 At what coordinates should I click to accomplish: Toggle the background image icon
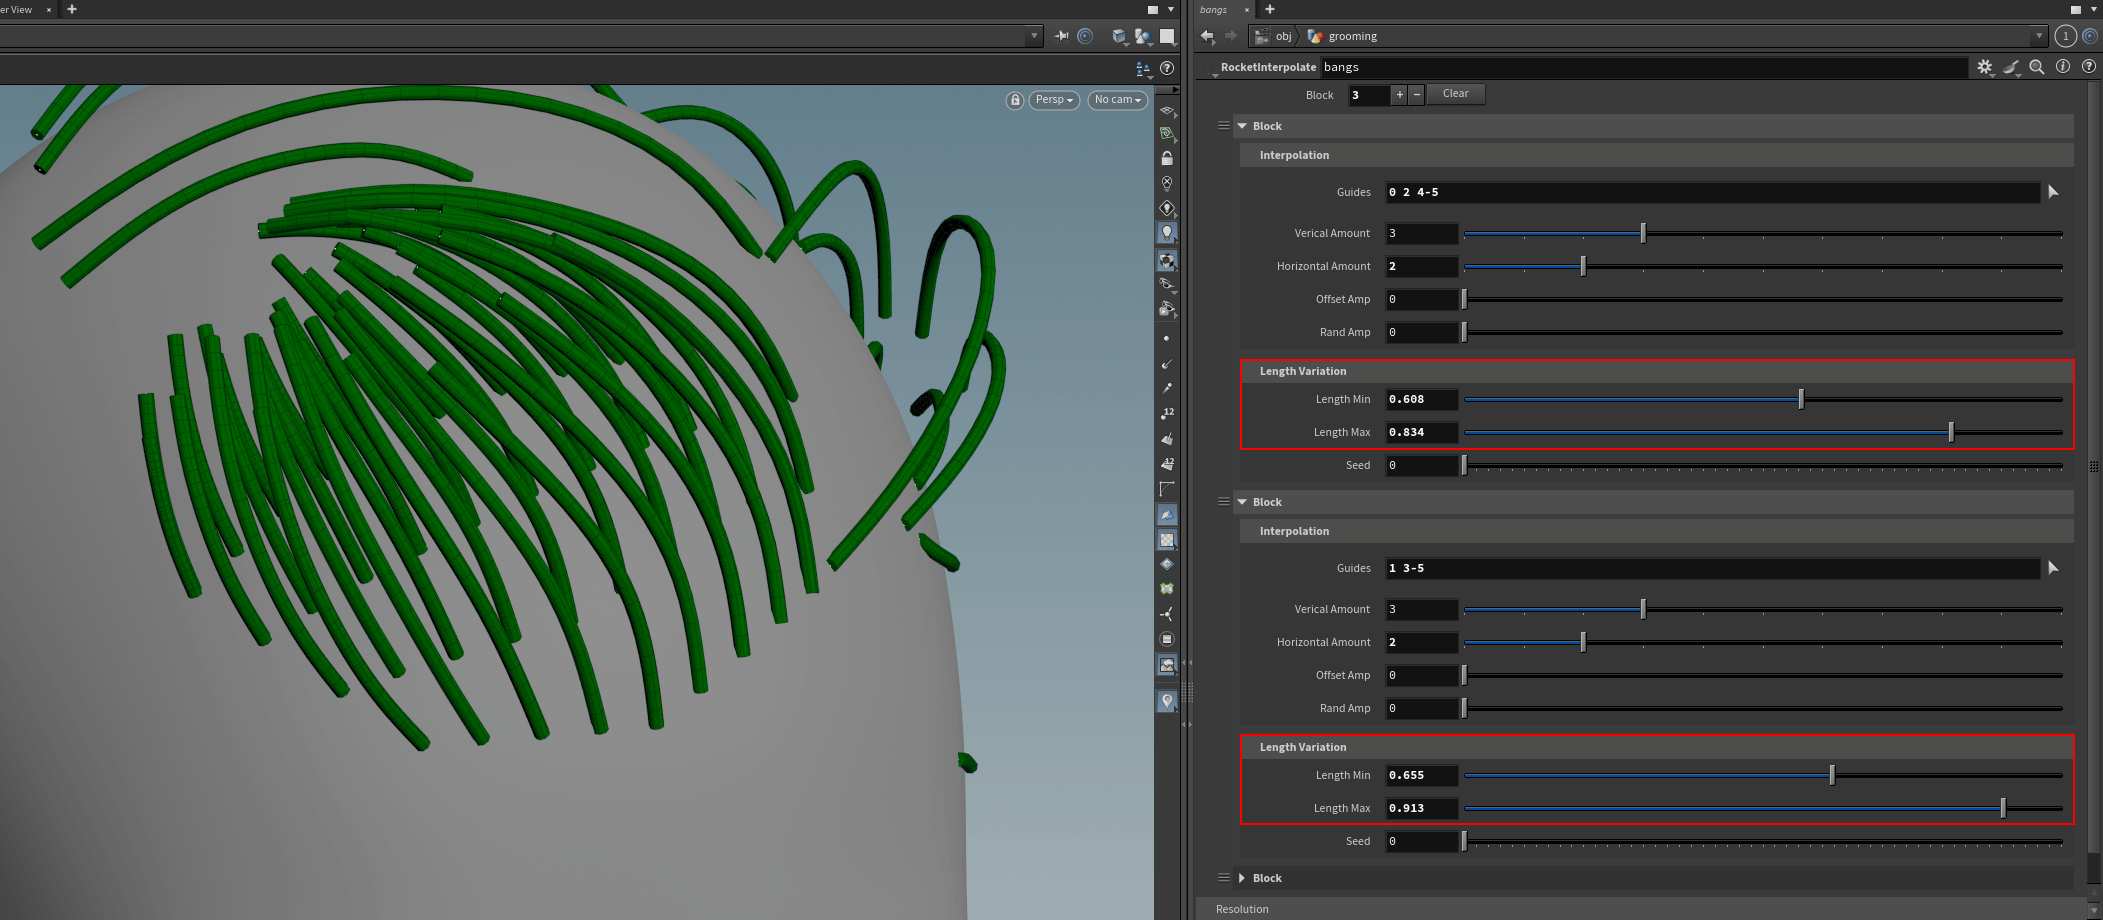pos(1166,665)
